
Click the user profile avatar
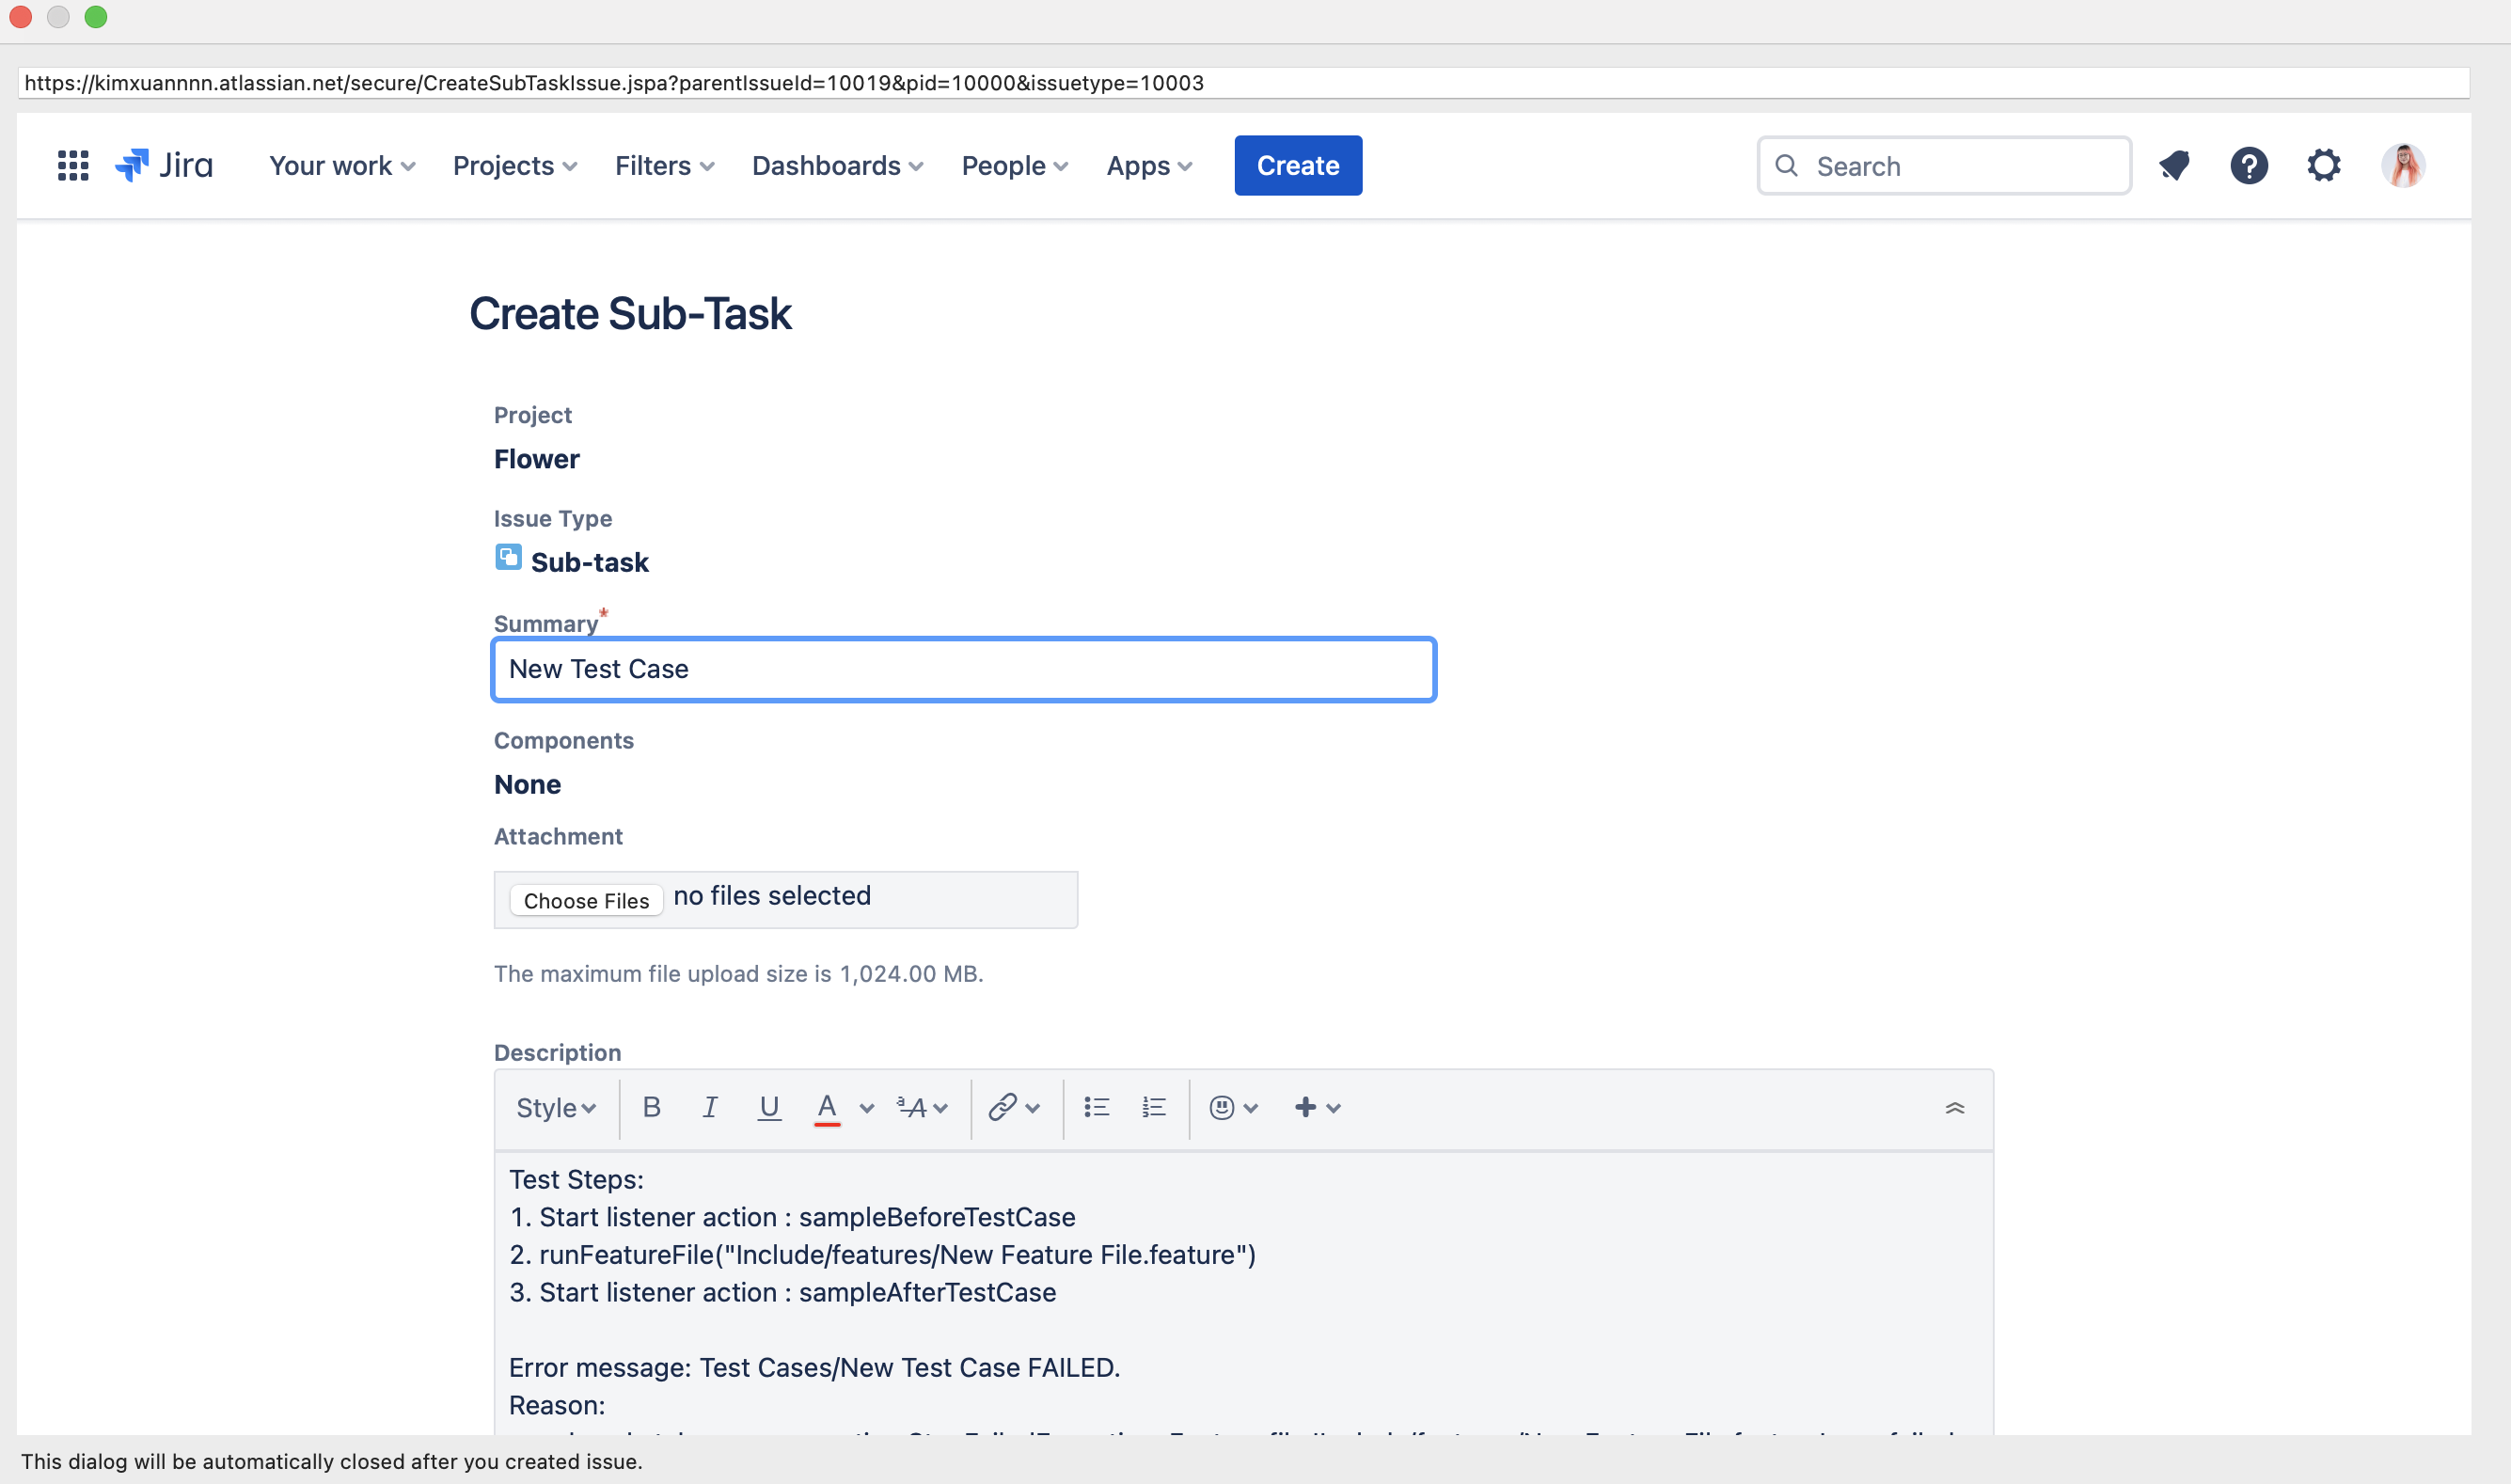pos(2402,166)
